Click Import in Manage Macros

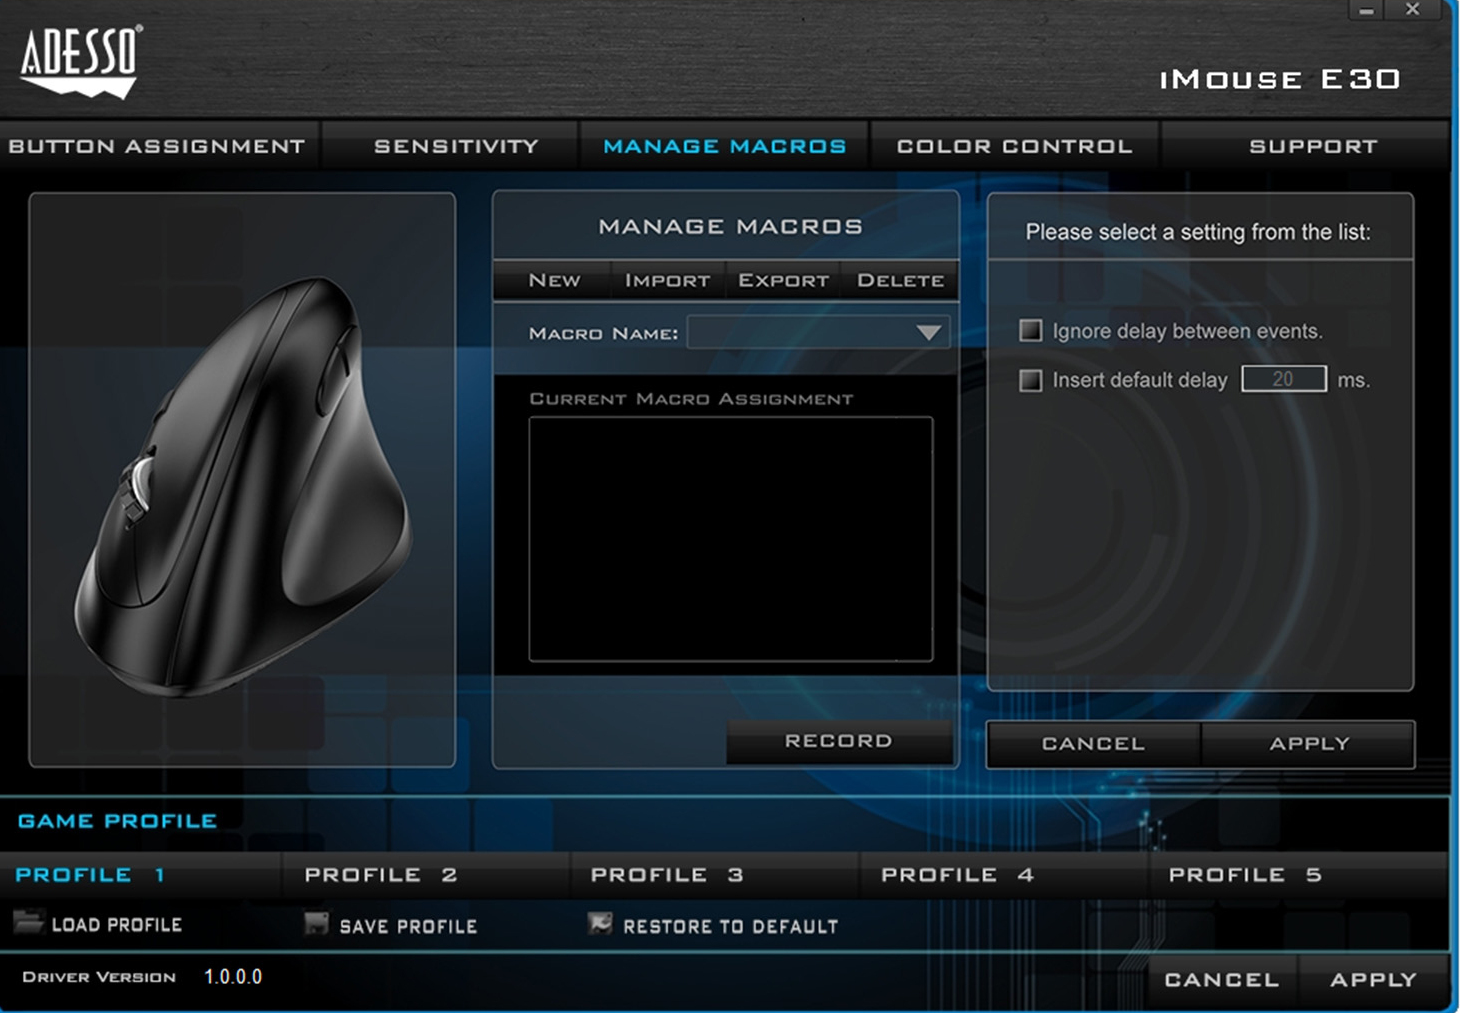pyautogui.click(x=667, y=281)
